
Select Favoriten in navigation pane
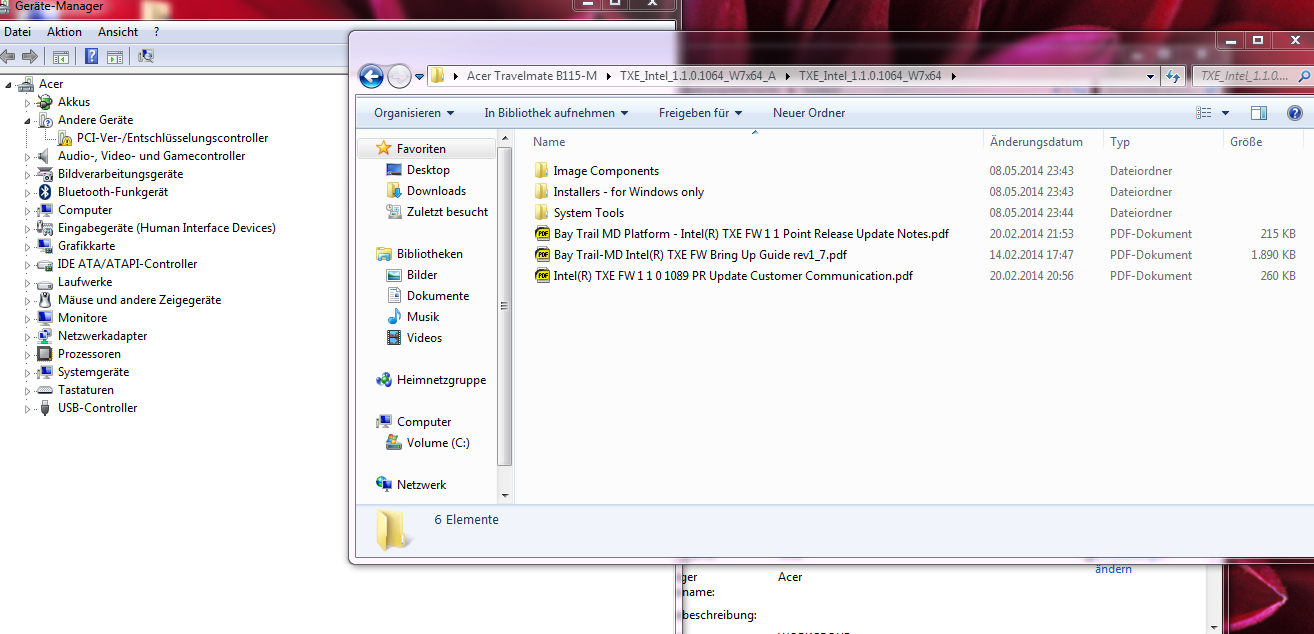click(x=421, y=149)
